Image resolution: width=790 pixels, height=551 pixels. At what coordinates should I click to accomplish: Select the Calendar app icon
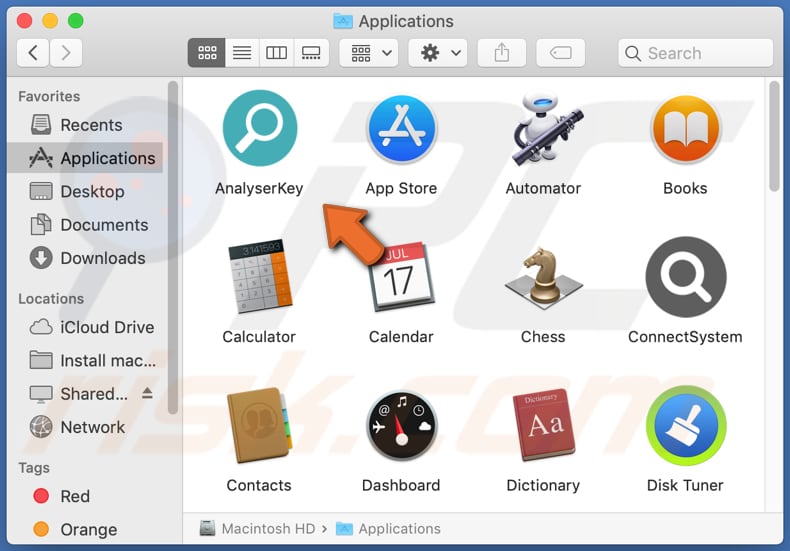click(402, 277)
